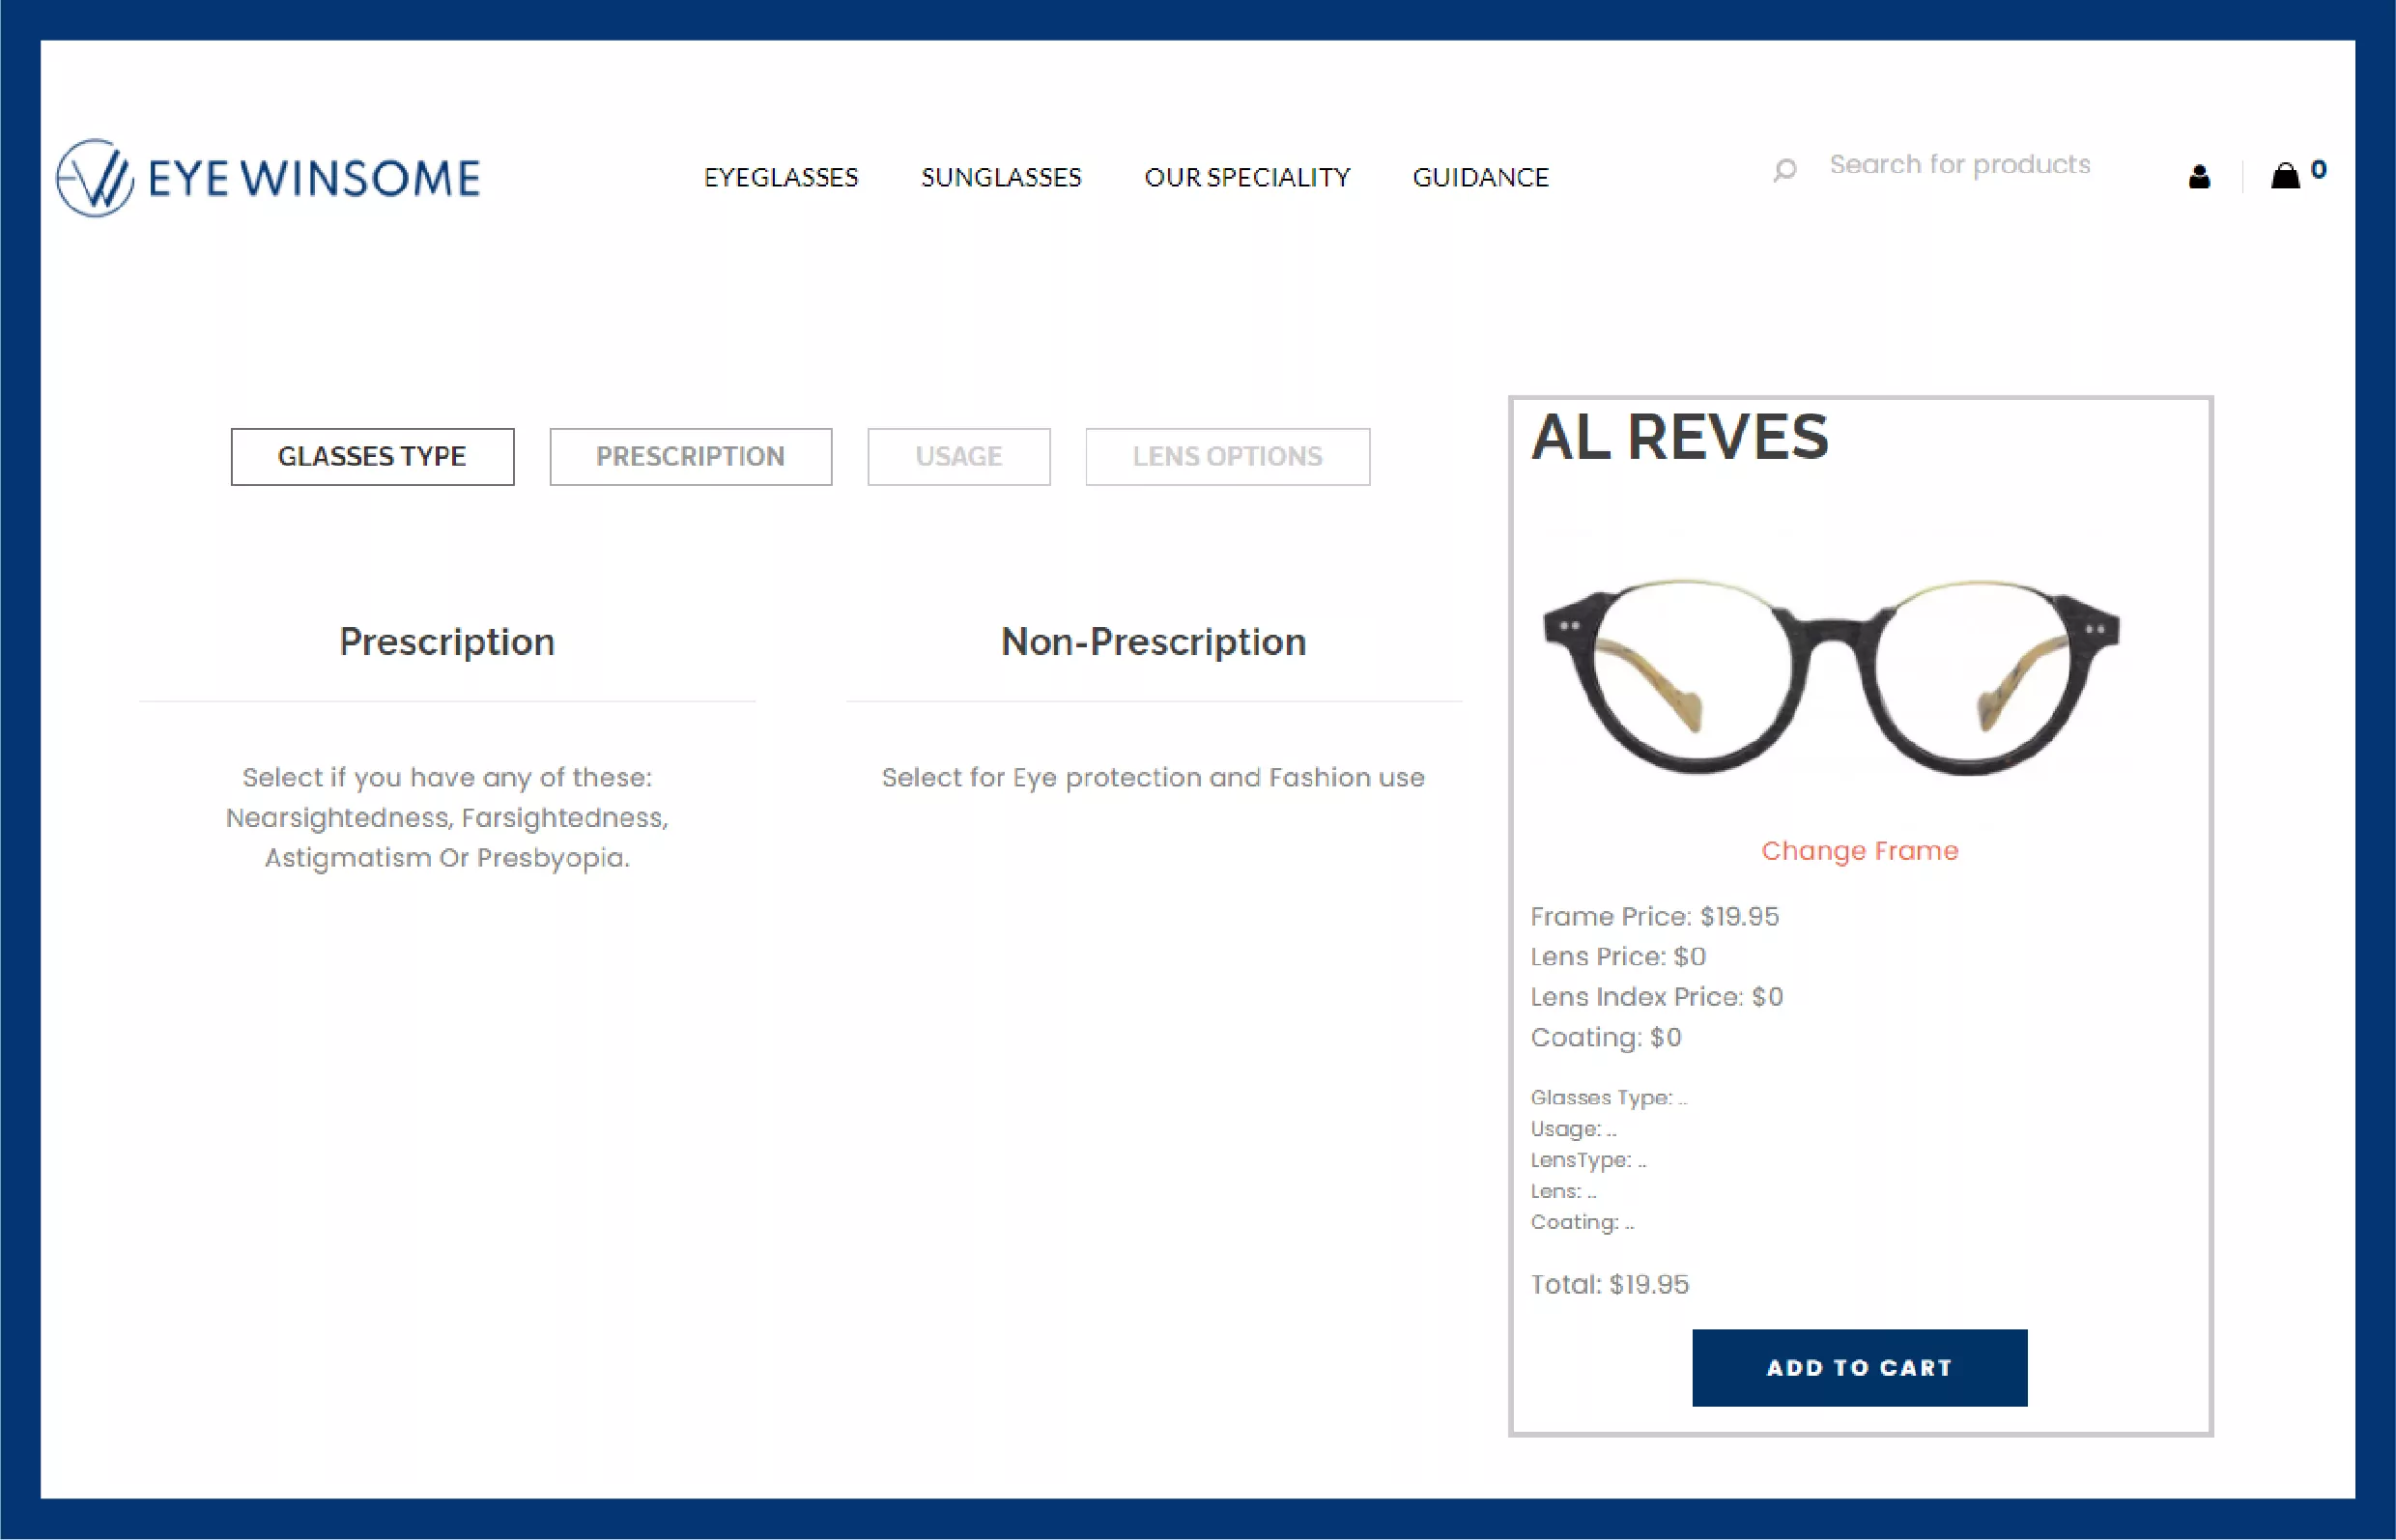This screenshot has width=2396, height=1540.
Task: Open the Guidance menu
Action: click(x=1480, y=178)
